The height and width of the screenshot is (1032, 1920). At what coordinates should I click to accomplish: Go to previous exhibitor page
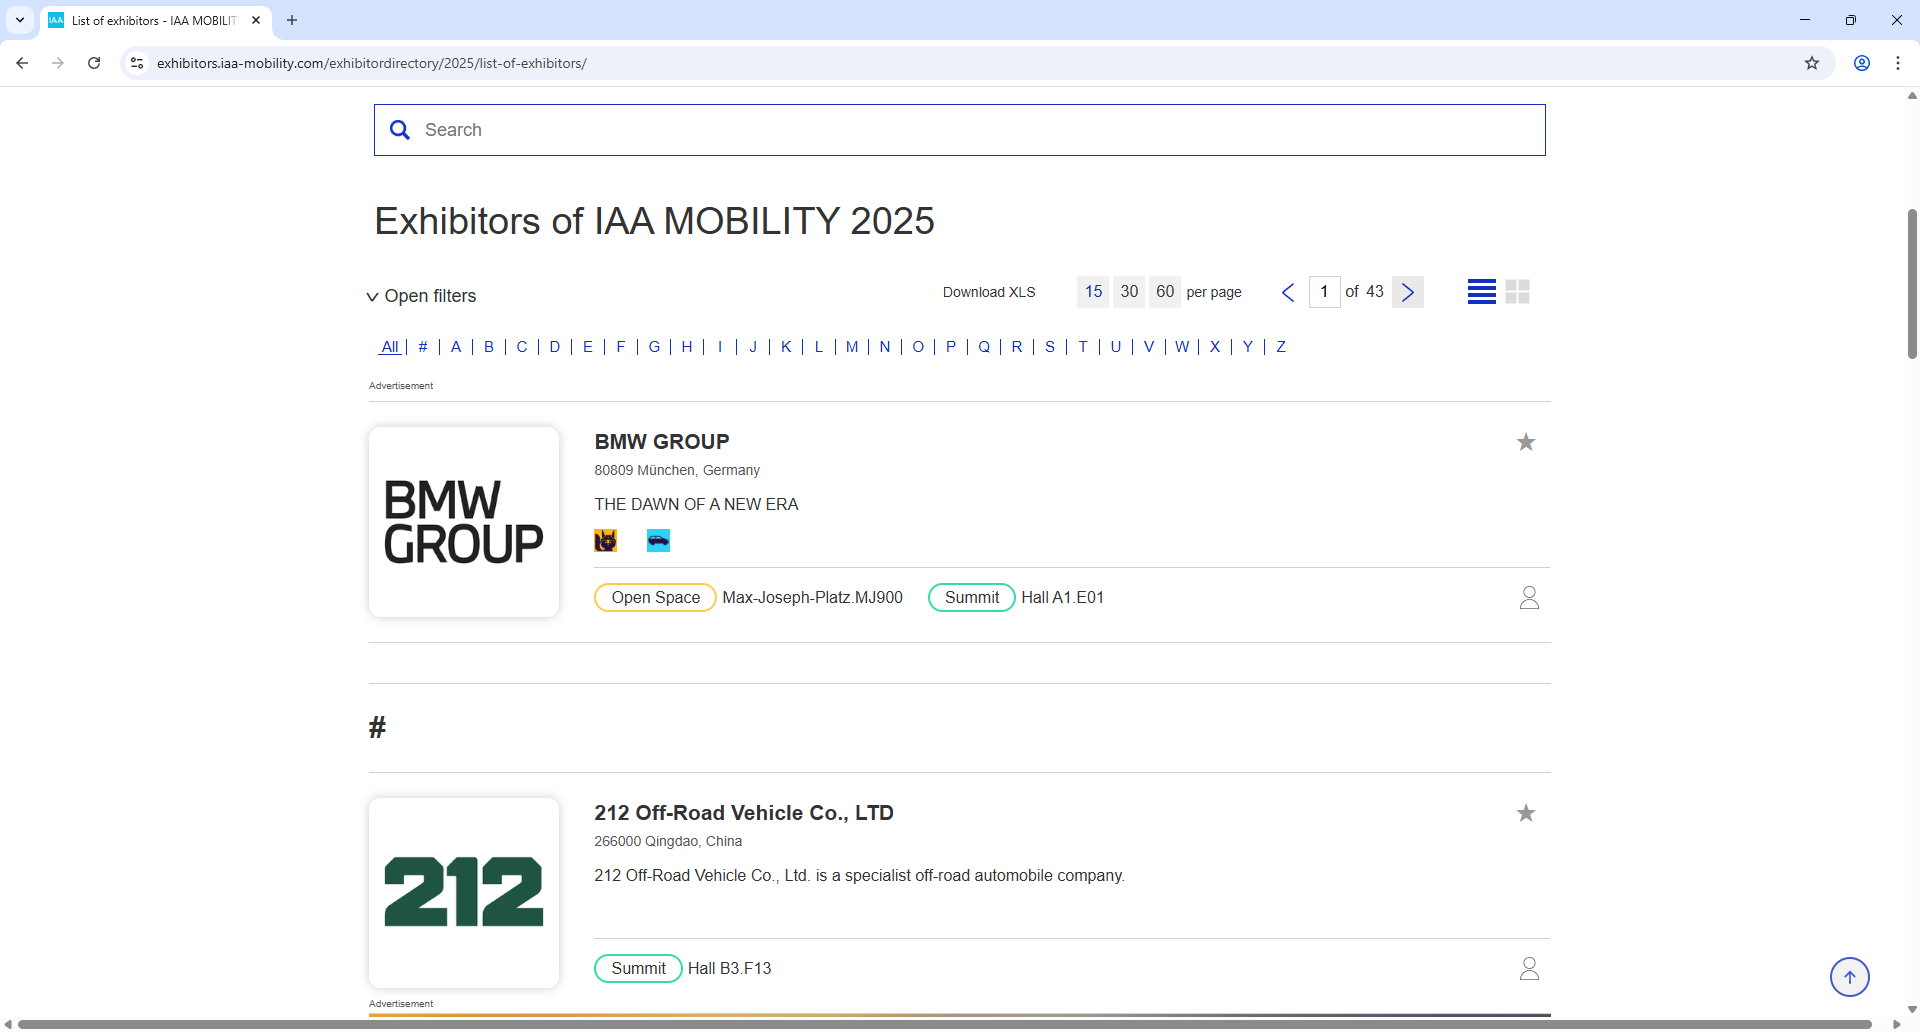coord(1287,291)
